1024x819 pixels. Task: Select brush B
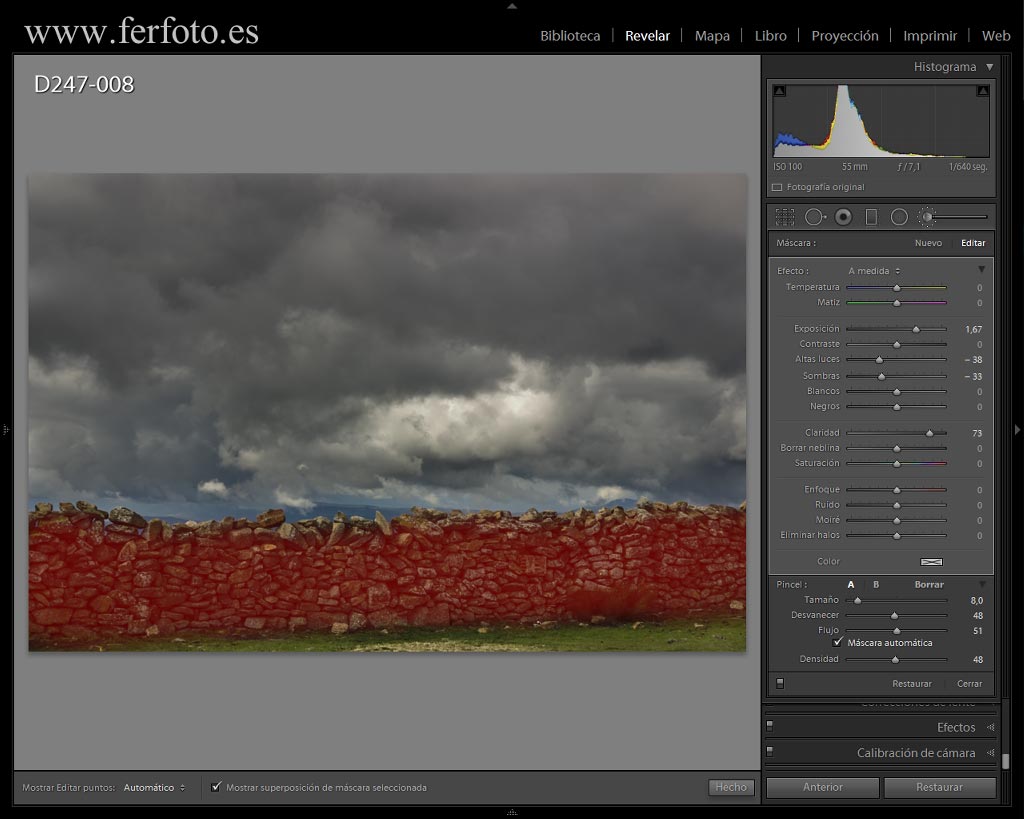click(x=876, y=585)
